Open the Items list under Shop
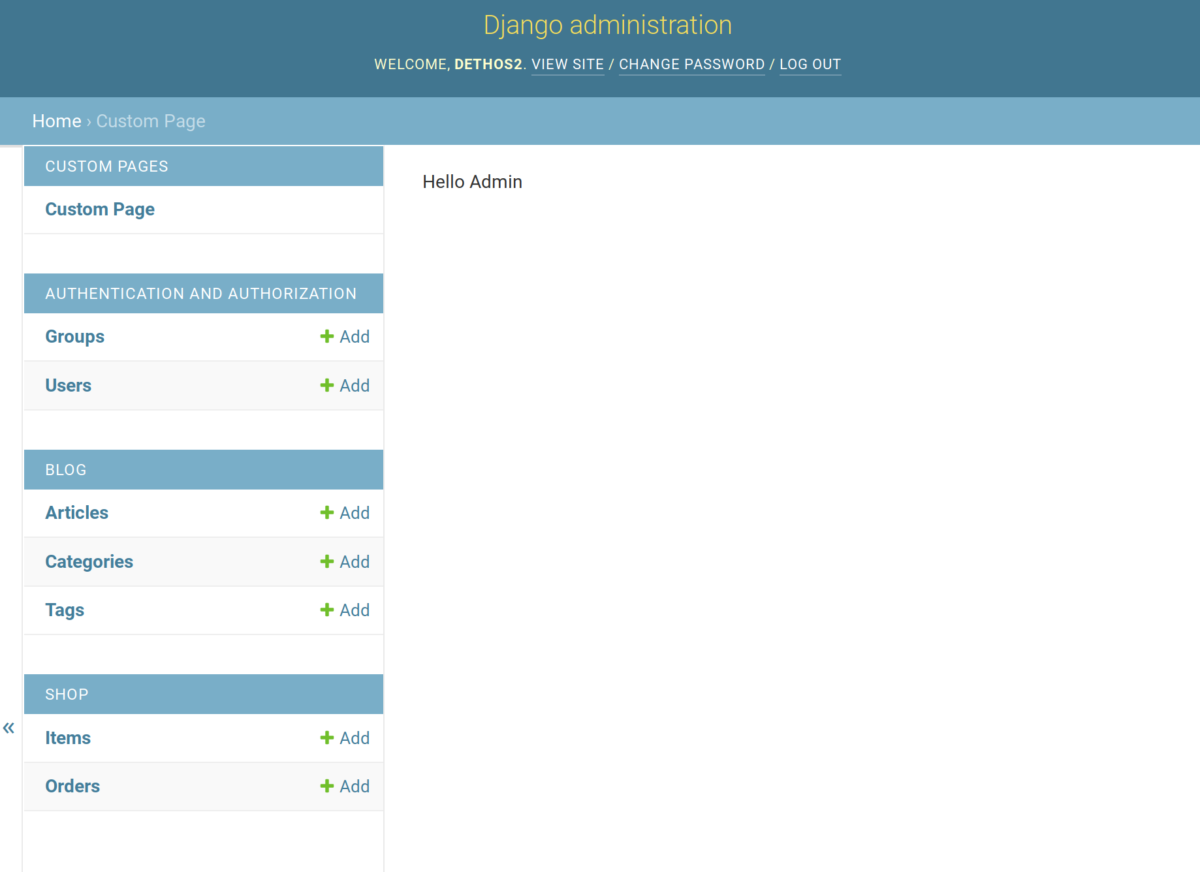The width and height of the screenshot is (1200, 872). (x=68, y=737)
